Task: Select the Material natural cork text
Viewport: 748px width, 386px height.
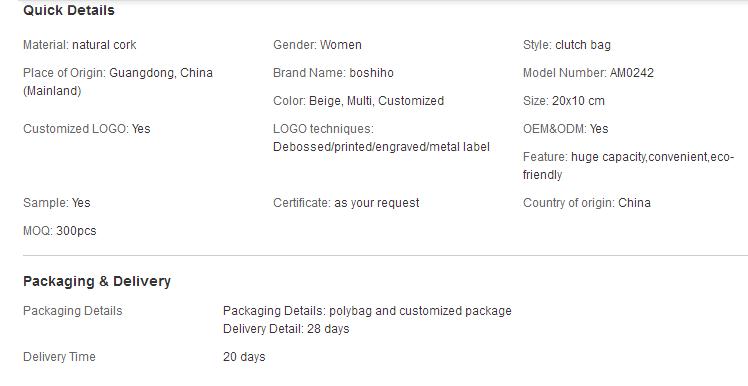Action: [80, 45]
